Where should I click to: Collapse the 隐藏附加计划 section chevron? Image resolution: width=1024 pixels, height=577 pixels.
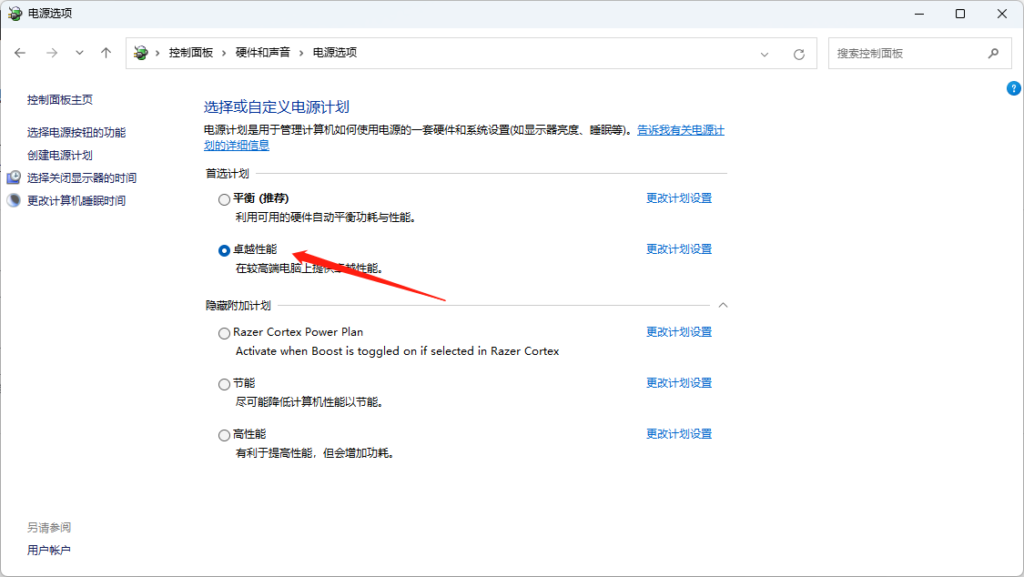(723, 304)
